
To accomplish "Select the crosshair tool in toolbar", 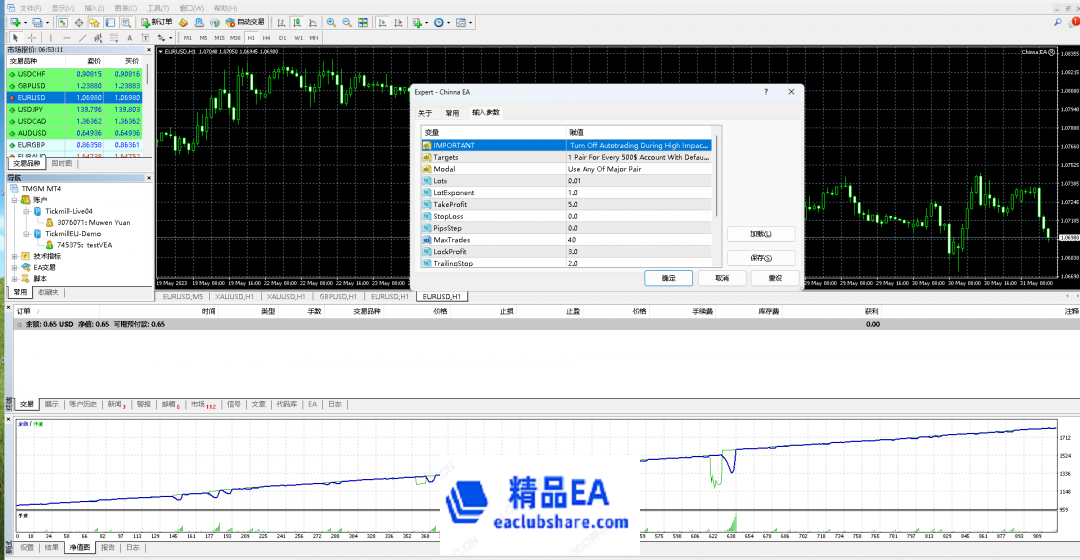I will [x=32, y=38].
